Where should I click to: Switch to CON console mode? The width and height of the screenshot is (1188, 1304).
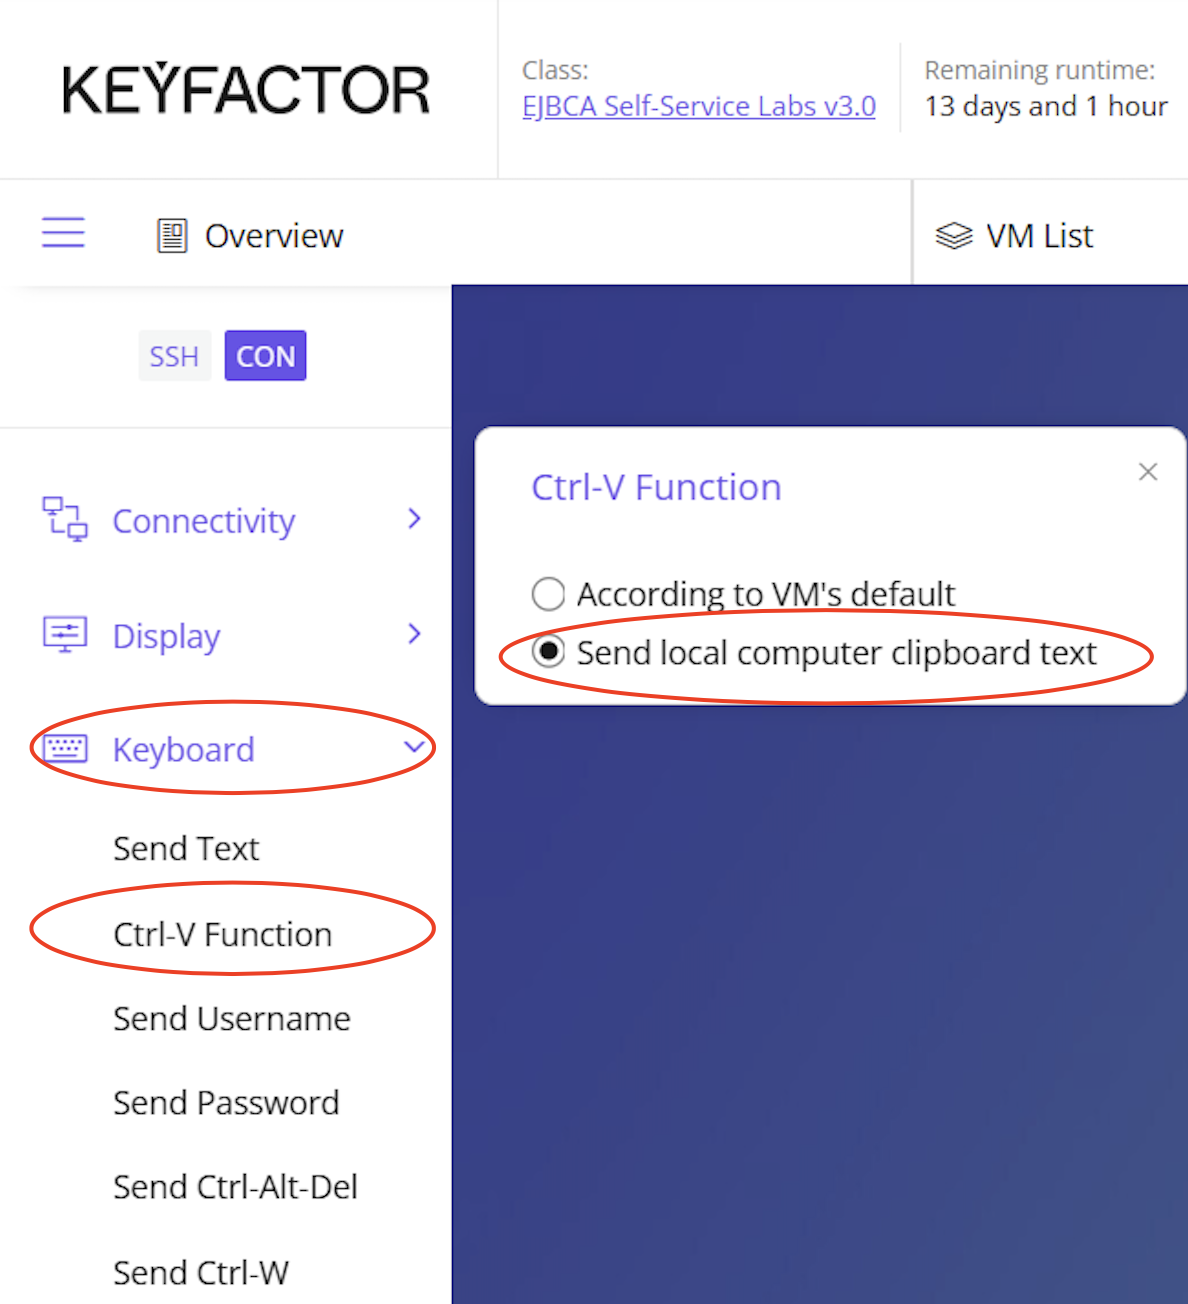pyautogui.click(x=265, y=356)
